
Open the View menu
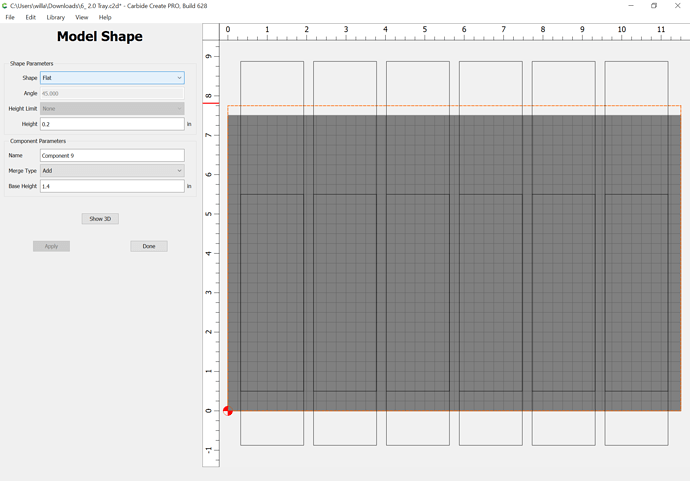pyautogui.click(x=81, y=17)
